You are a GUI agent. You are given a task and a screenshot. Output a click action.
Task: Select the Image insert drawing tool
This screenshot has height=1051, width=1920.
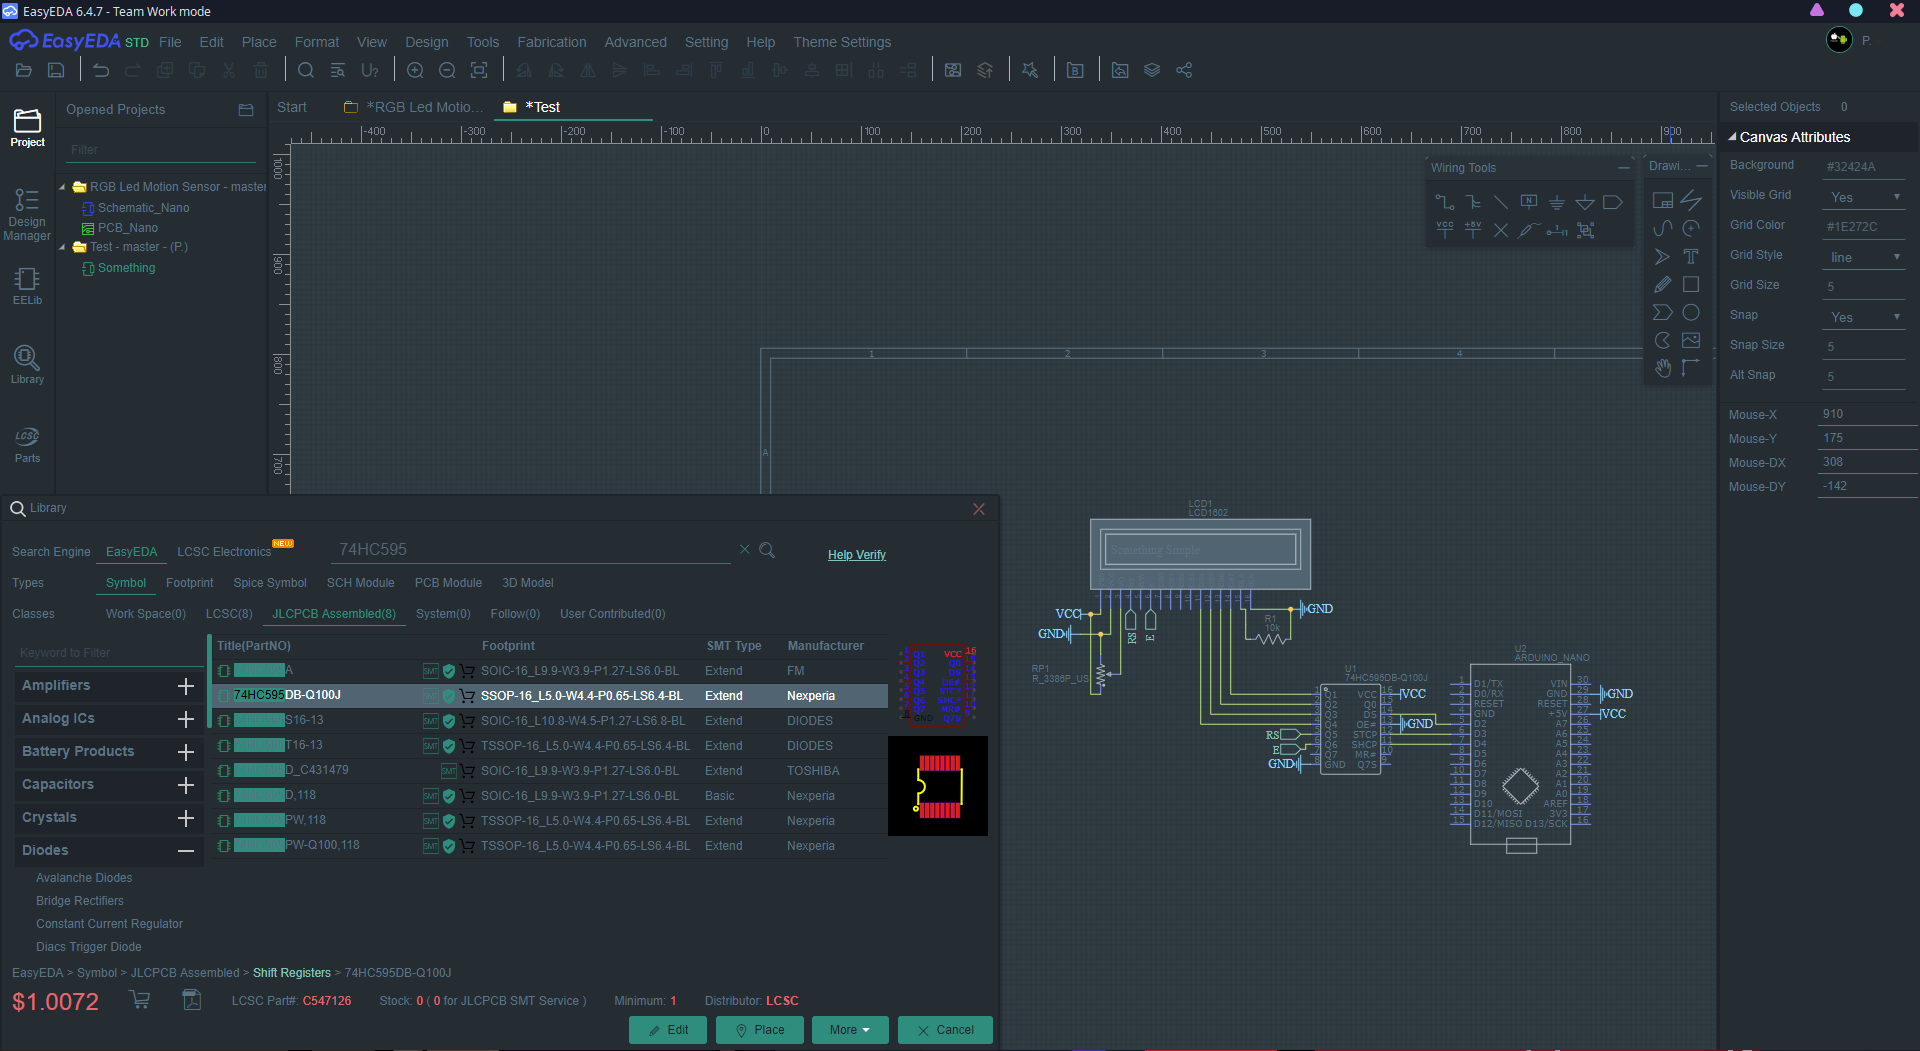pyautogui.click(x=1691, y=341)
